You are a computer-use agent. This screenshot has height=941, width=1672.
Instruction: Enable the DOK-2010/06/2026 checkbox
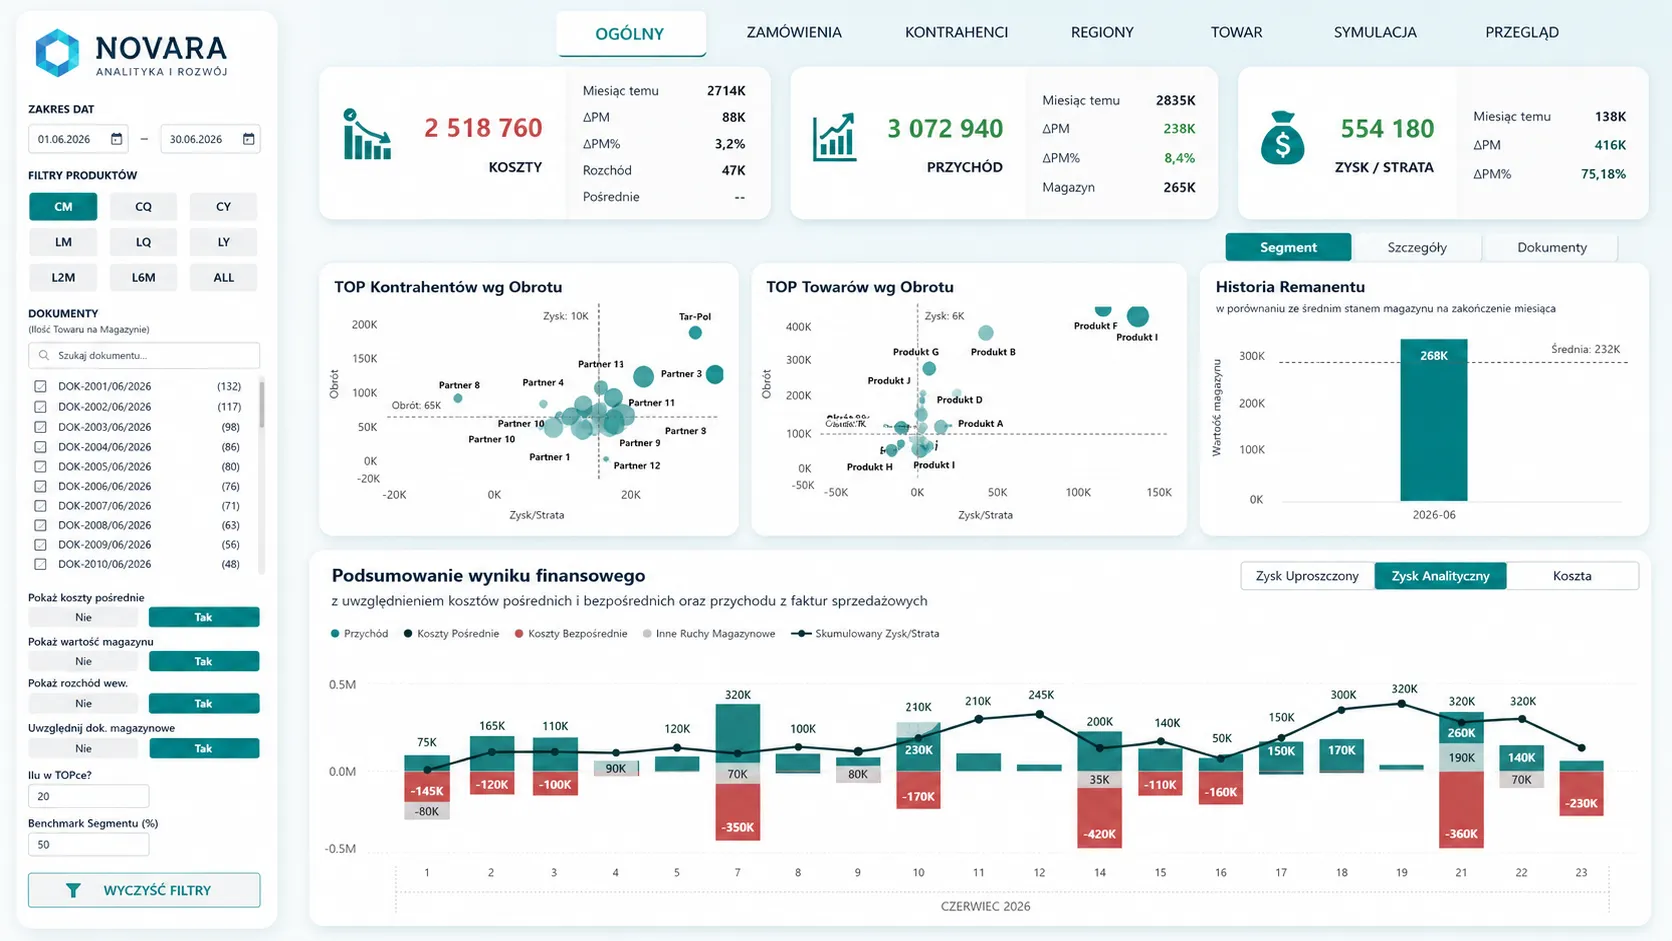tap(40, 564)
